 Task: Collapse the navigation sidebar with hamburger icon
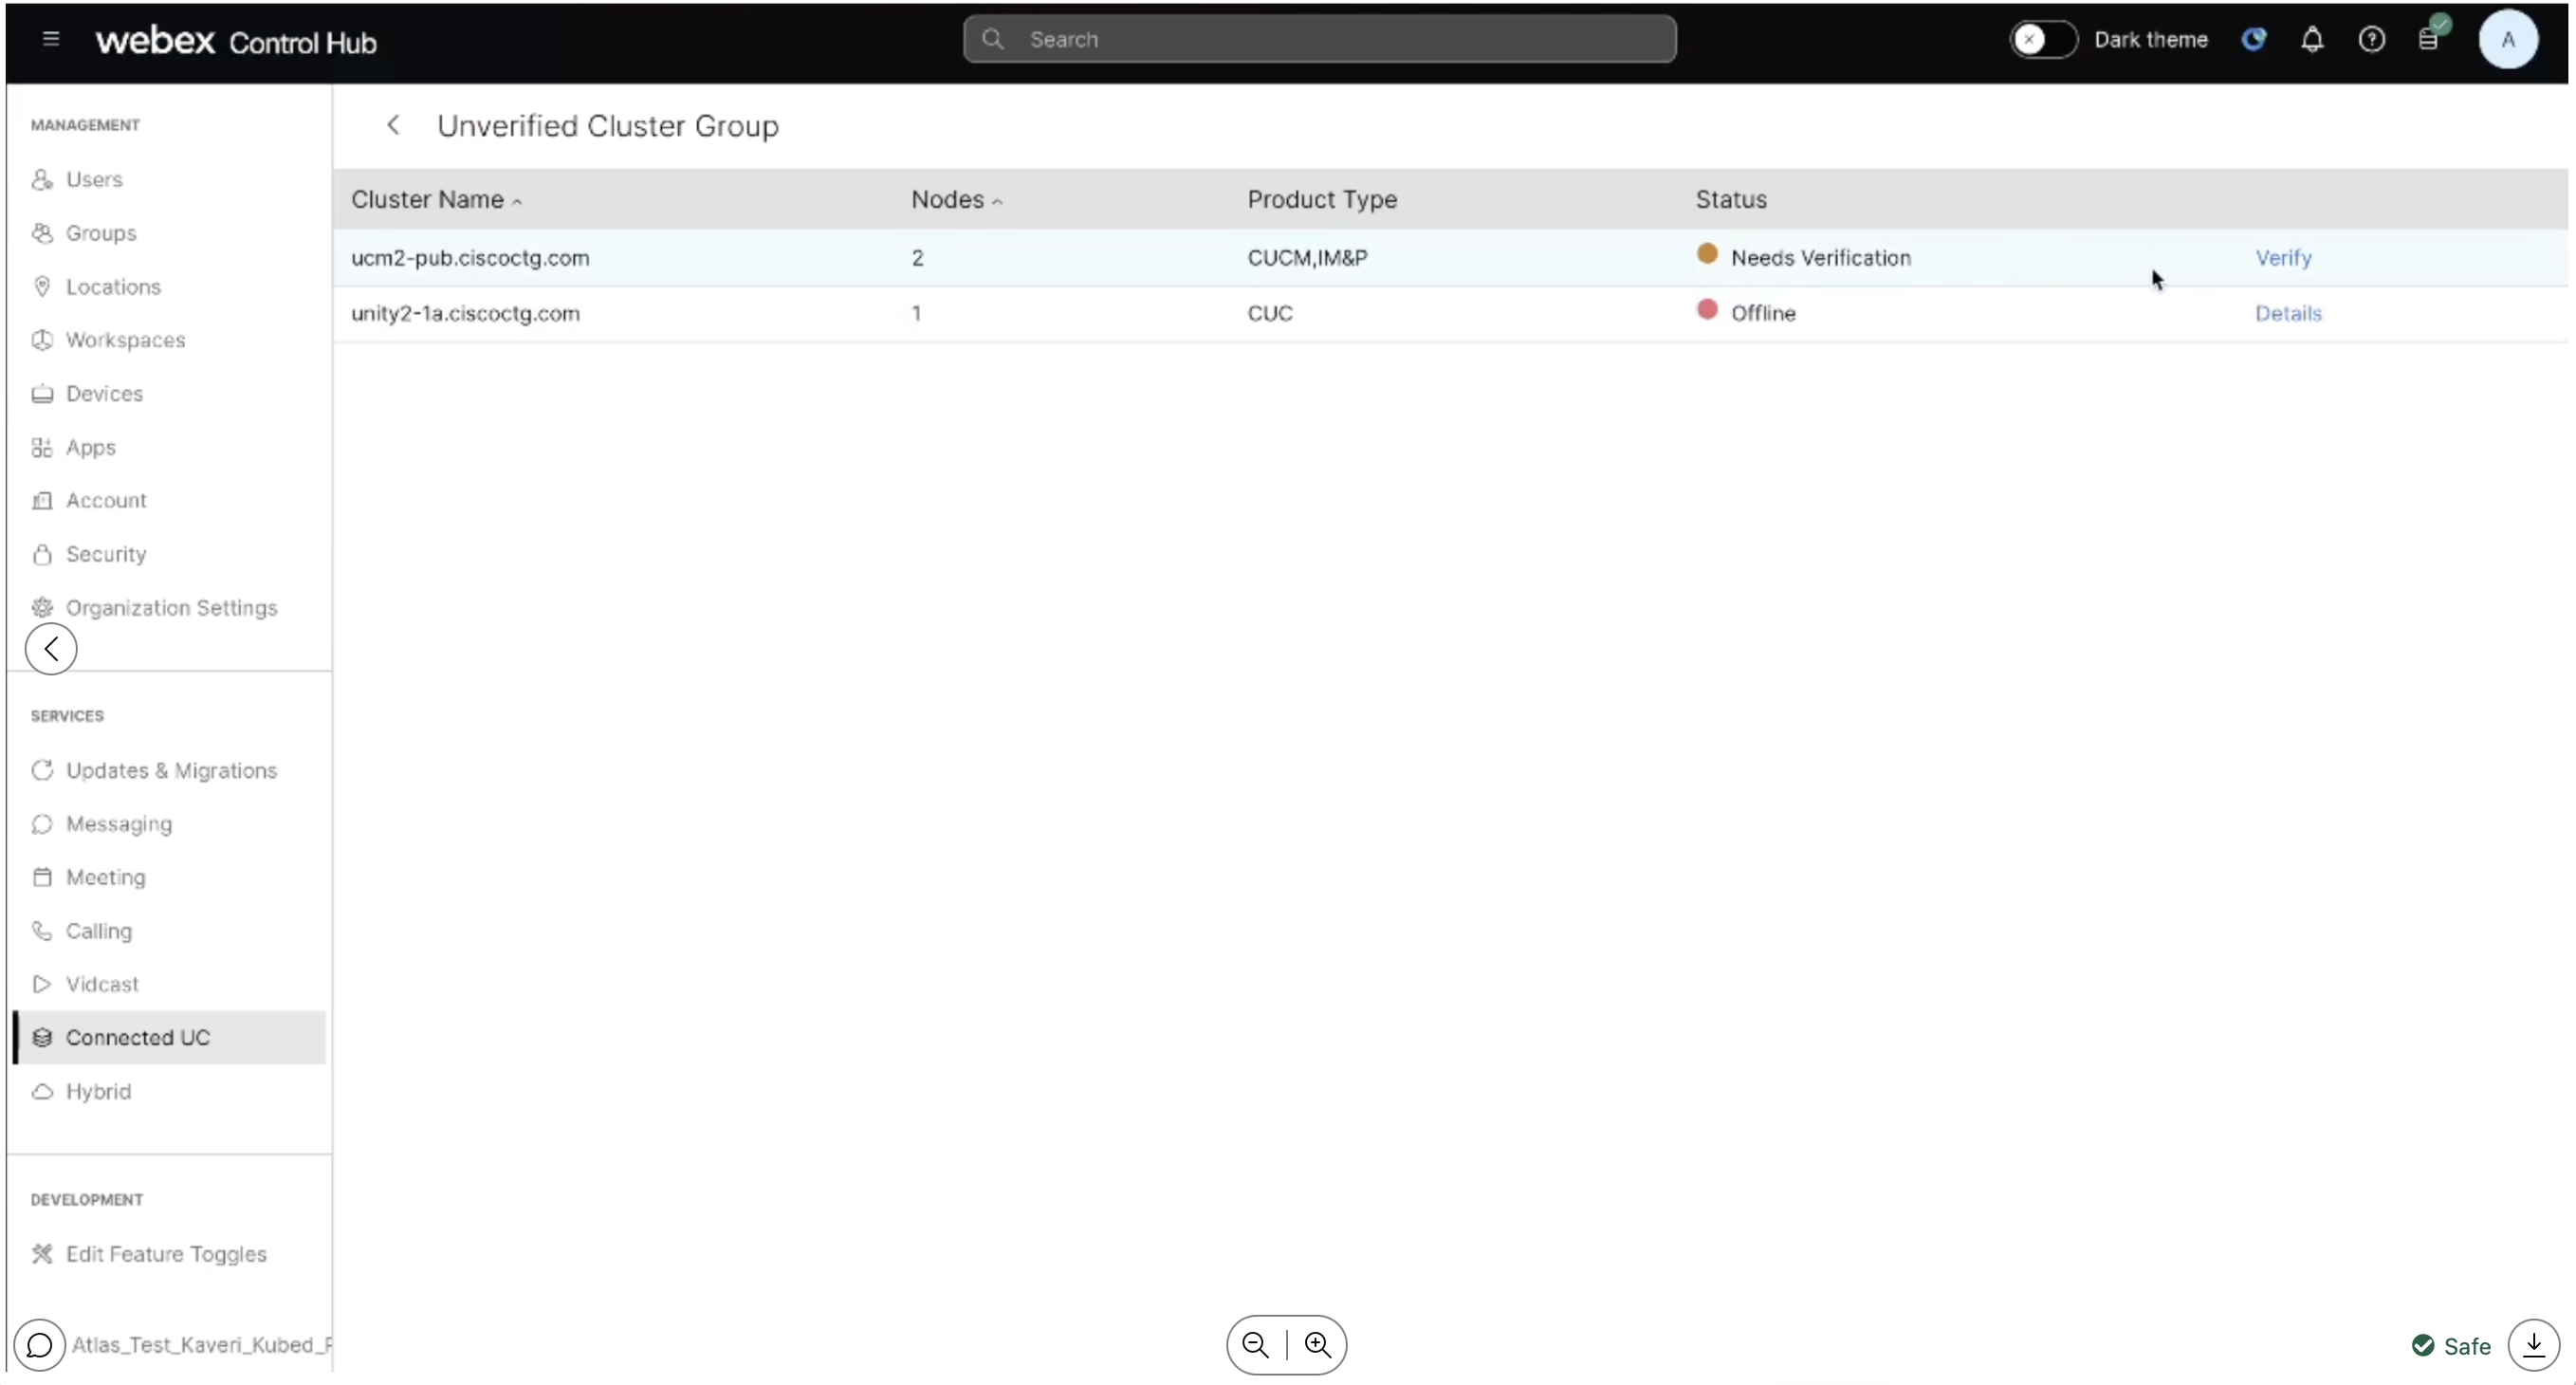pyautogui.click(x=50, y=39)
